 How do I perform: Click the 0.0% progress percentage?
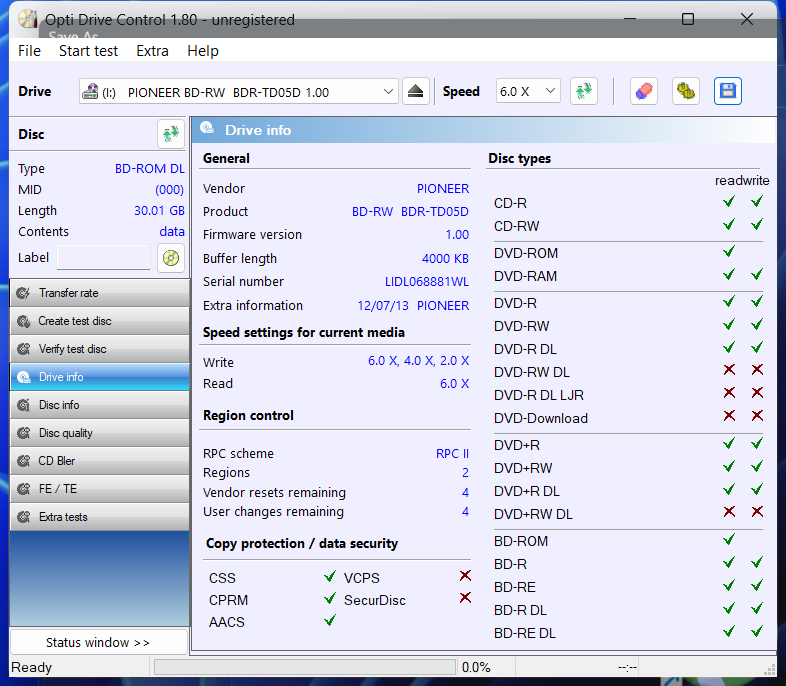click(476, 667)
